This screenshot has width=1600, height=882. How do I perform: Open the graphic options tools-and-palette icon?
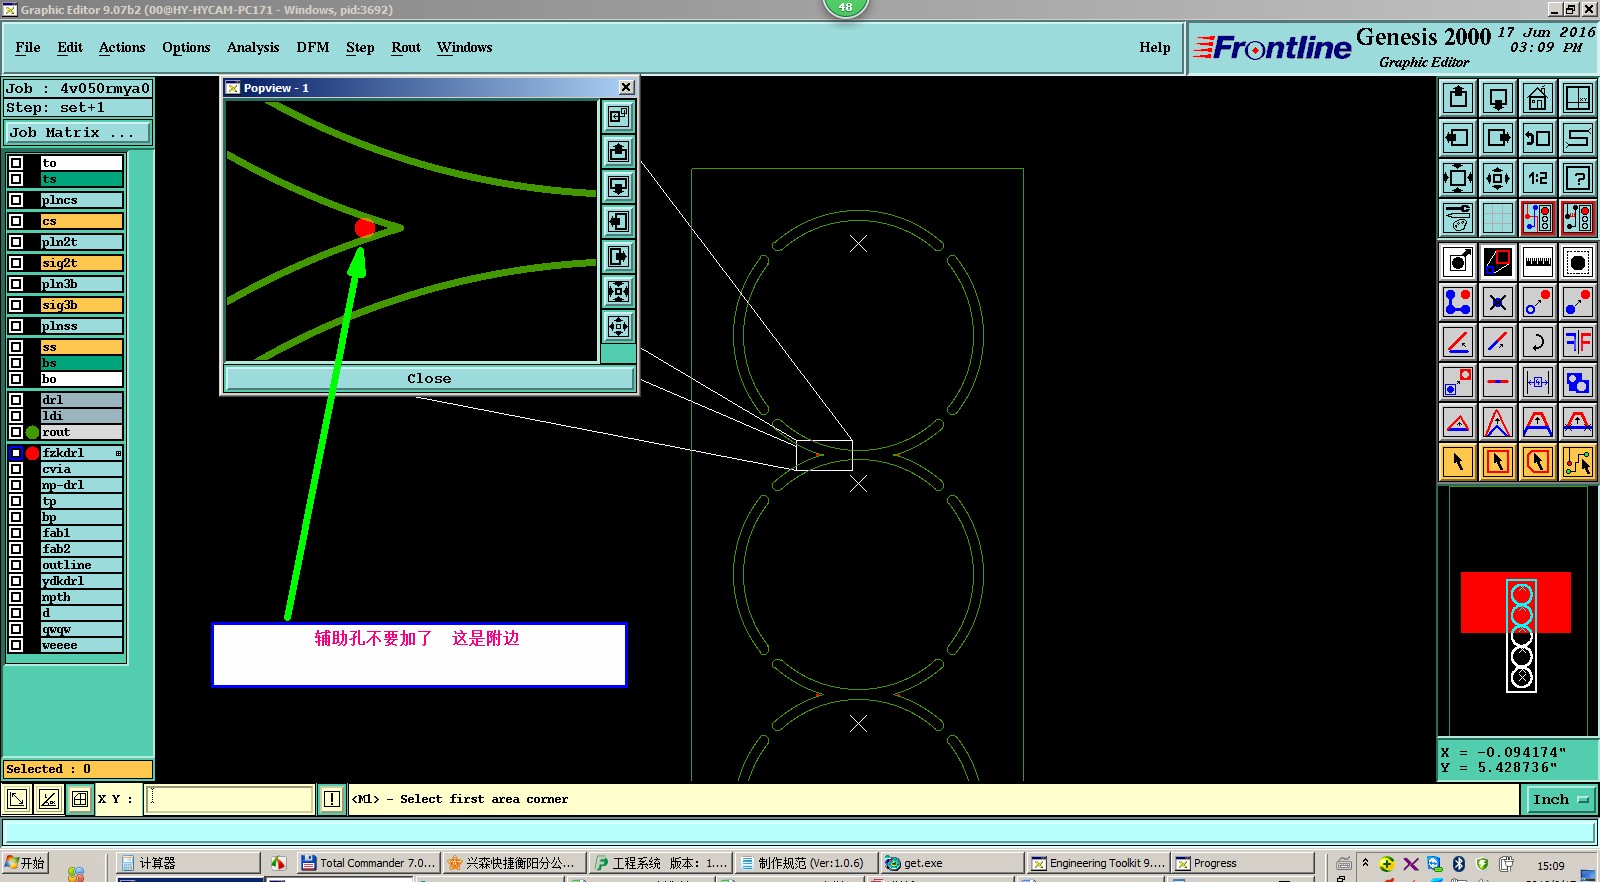click(1458, 218)
